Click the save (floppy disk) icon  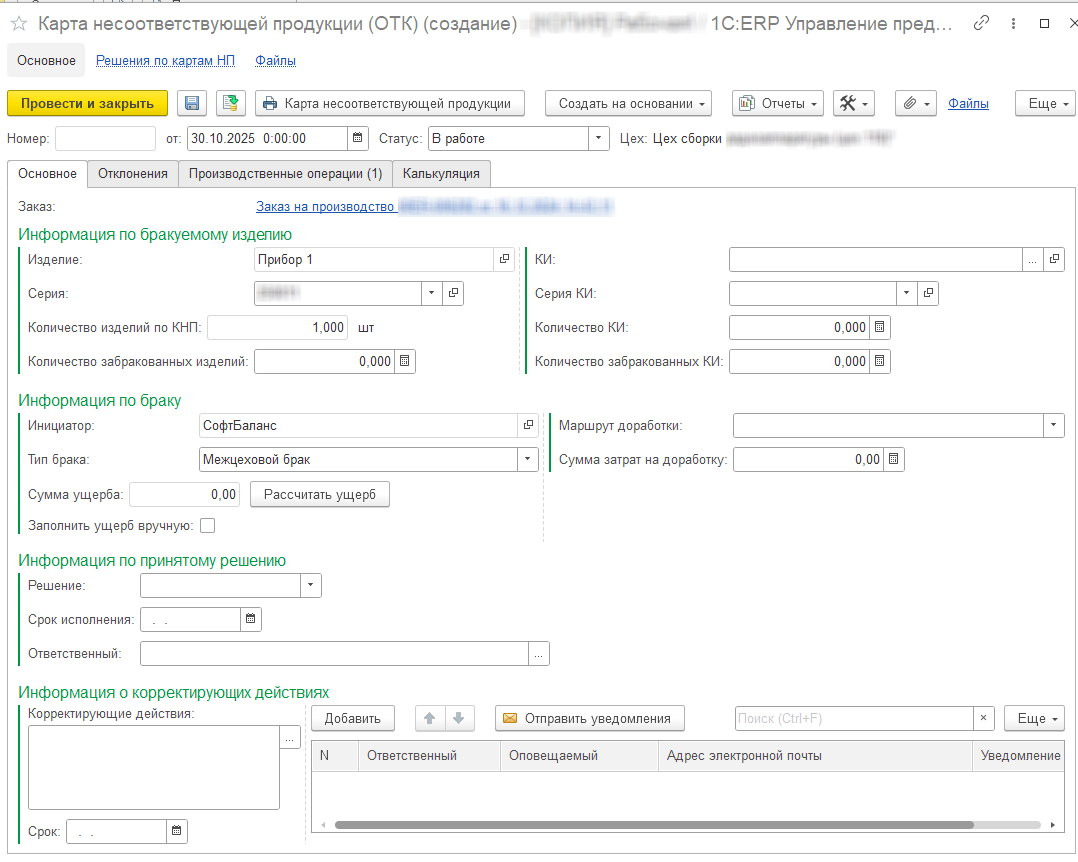pyautogui.click(x=192, y=103)
